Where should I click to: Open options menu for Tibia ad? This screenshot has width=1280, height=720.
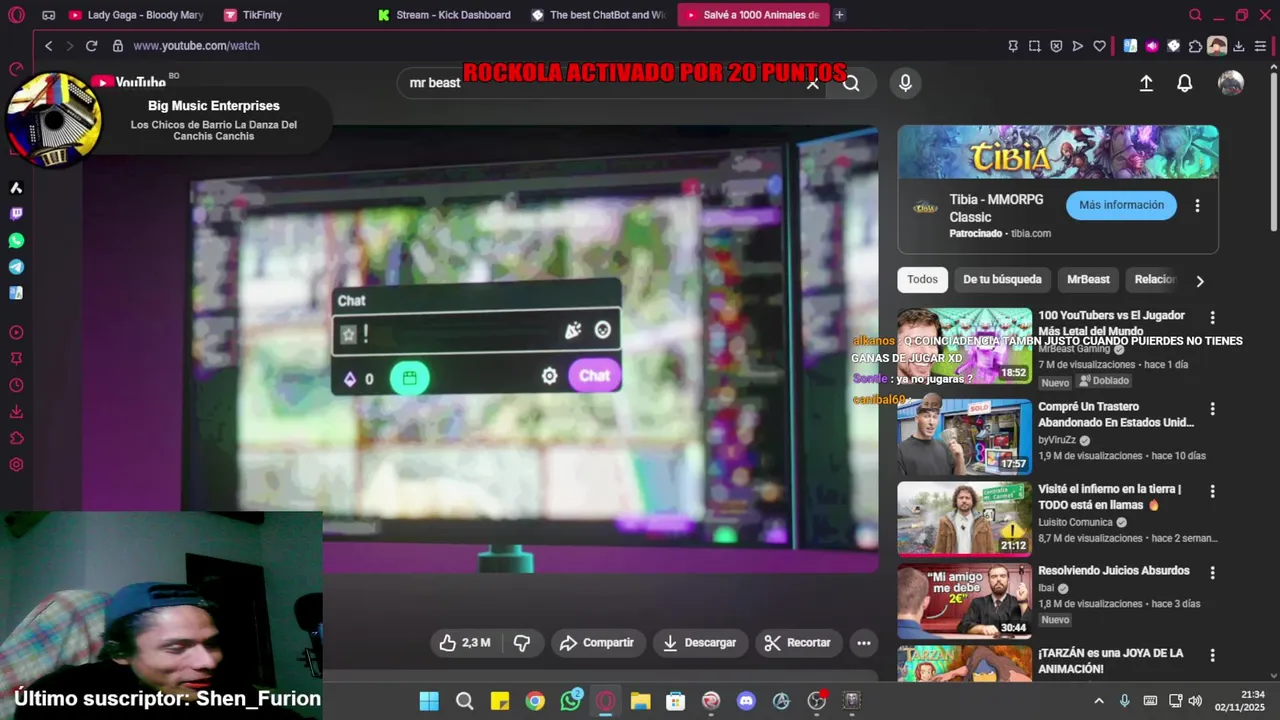tap(1197, 206)
